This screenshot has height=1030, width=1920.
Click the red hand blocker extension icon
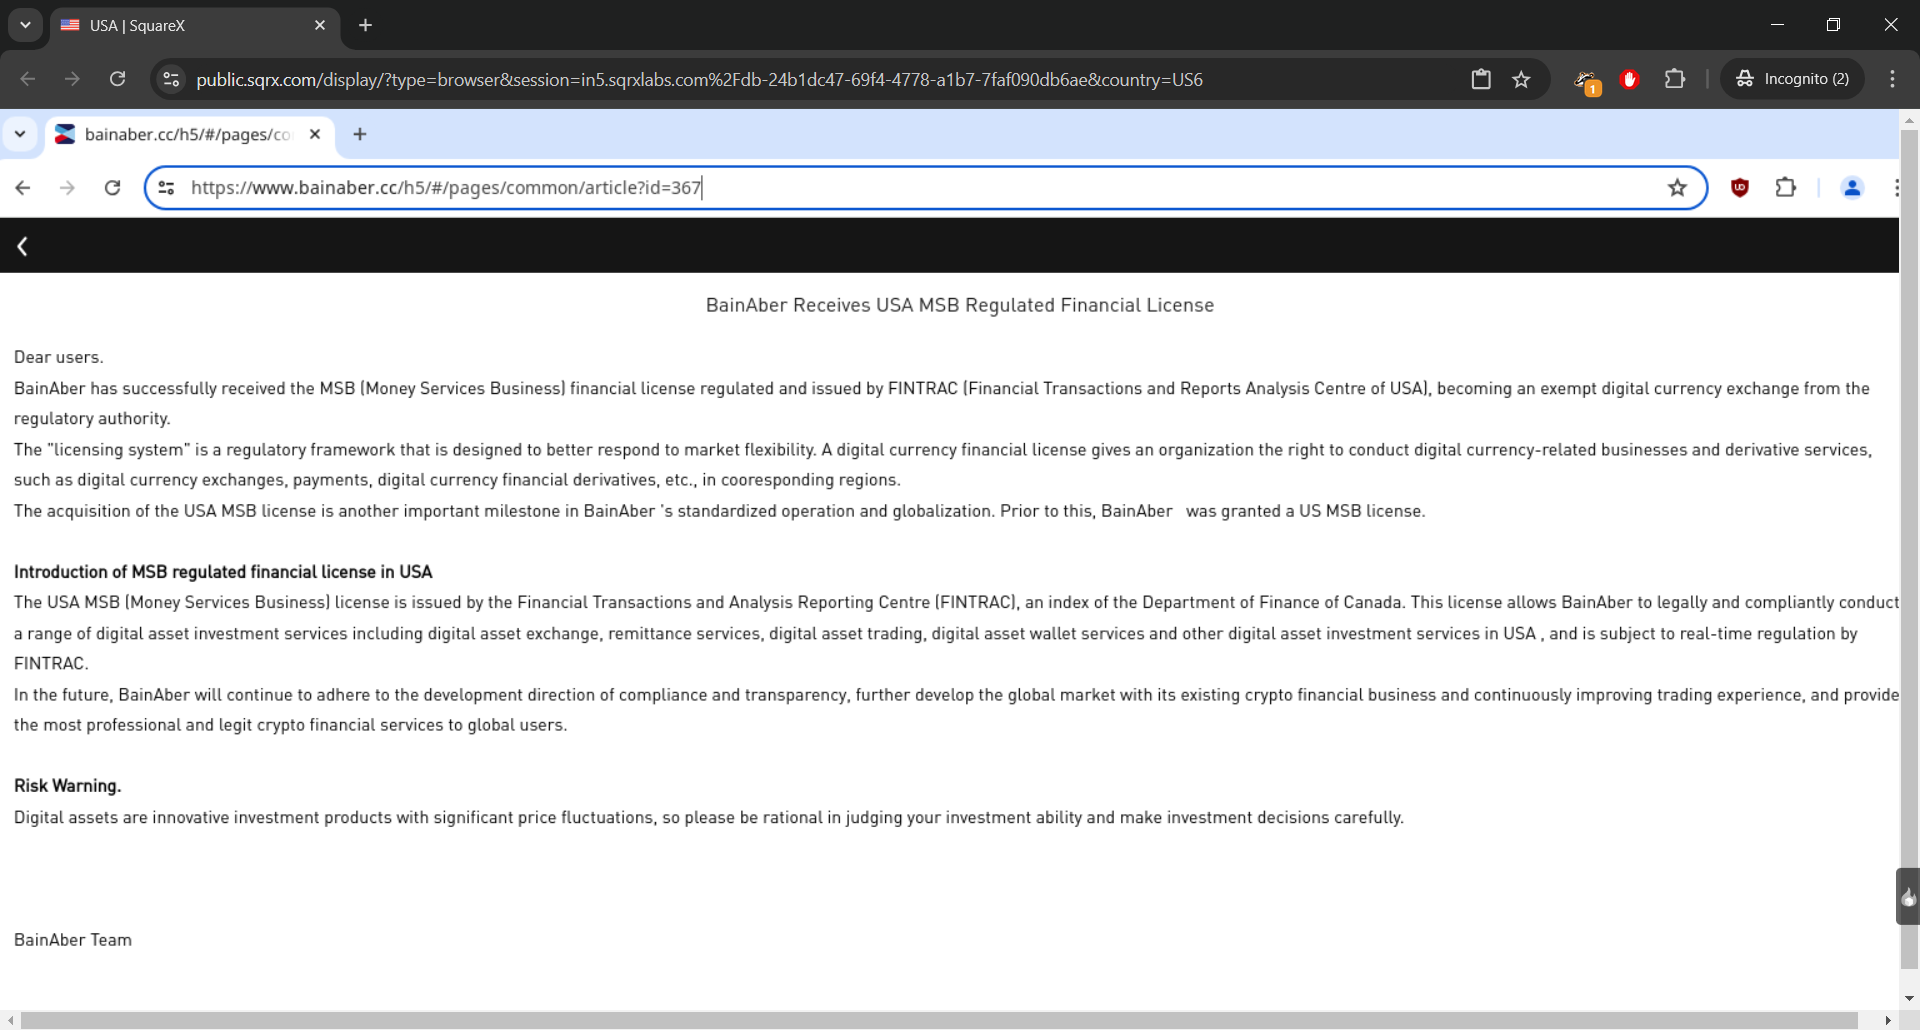(x=1629, y=79)
